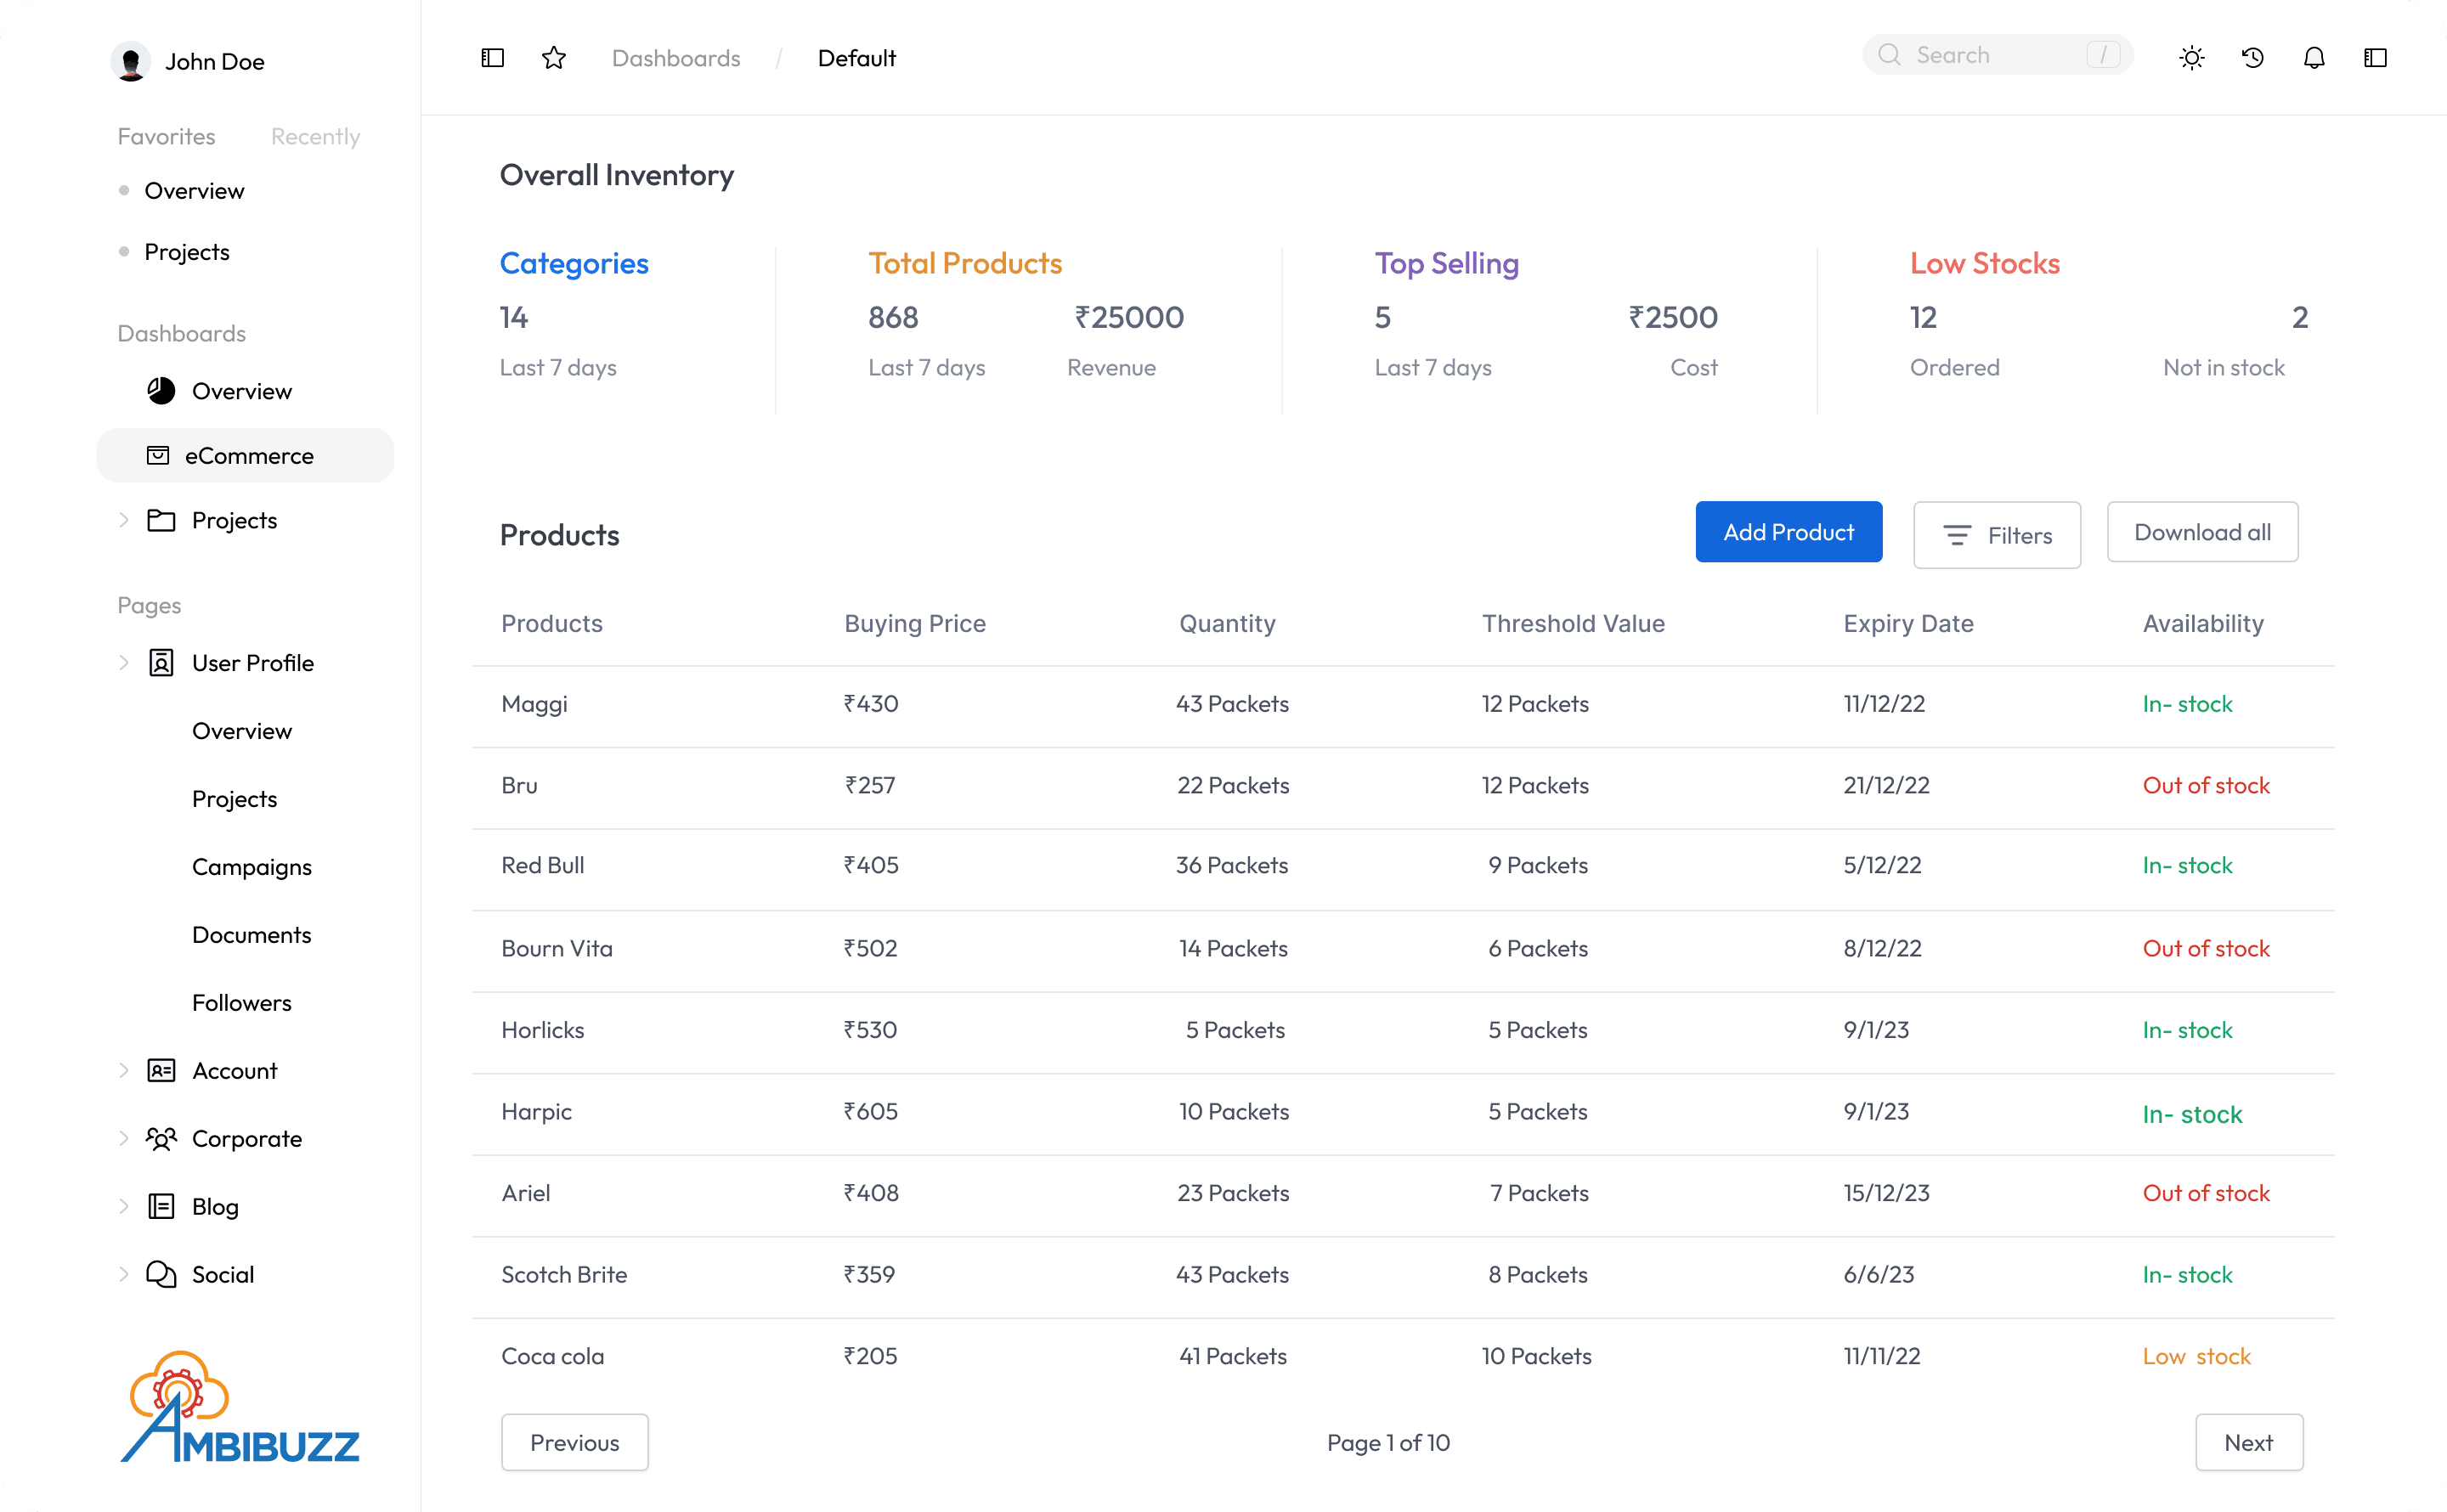Toggle the right sidebar panel icon
Viewport: 2447px width, 1512px height.
(2375, 58)
